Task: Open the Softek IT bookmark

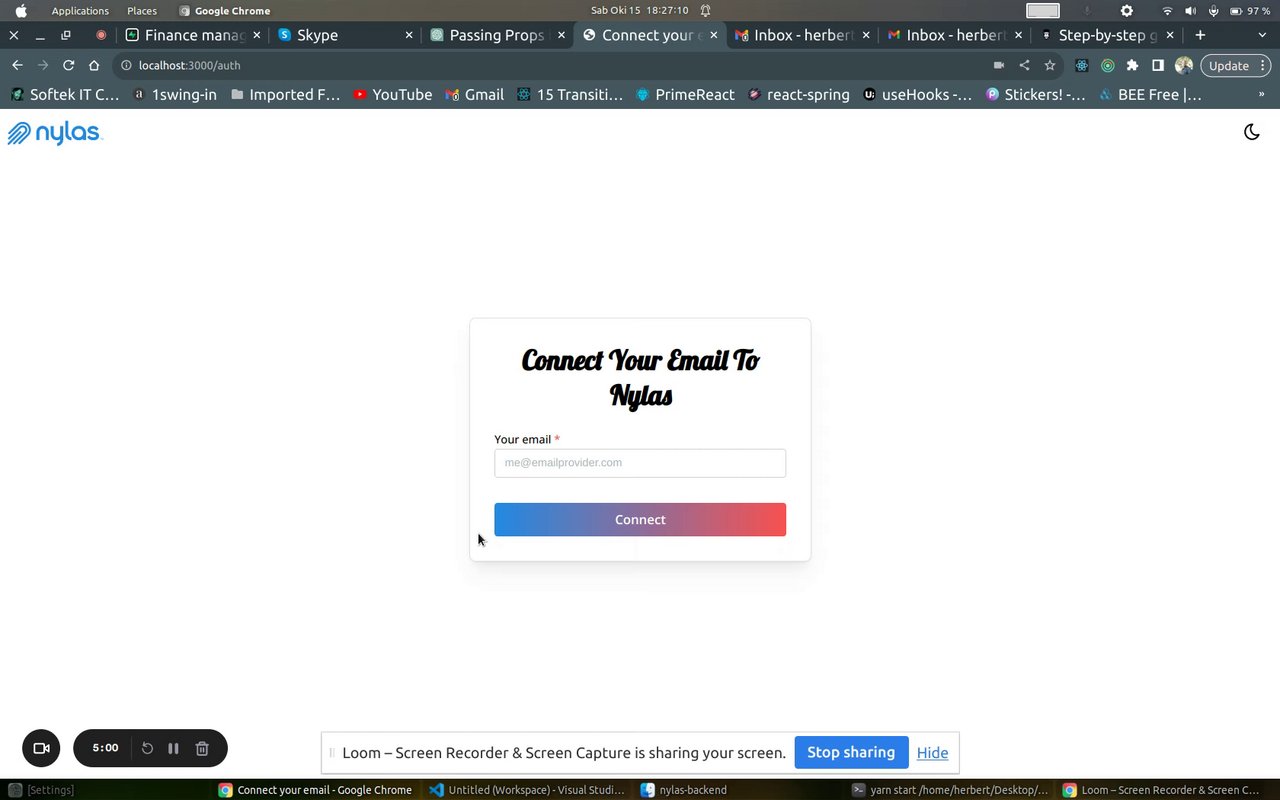Action: click(64, 95)
